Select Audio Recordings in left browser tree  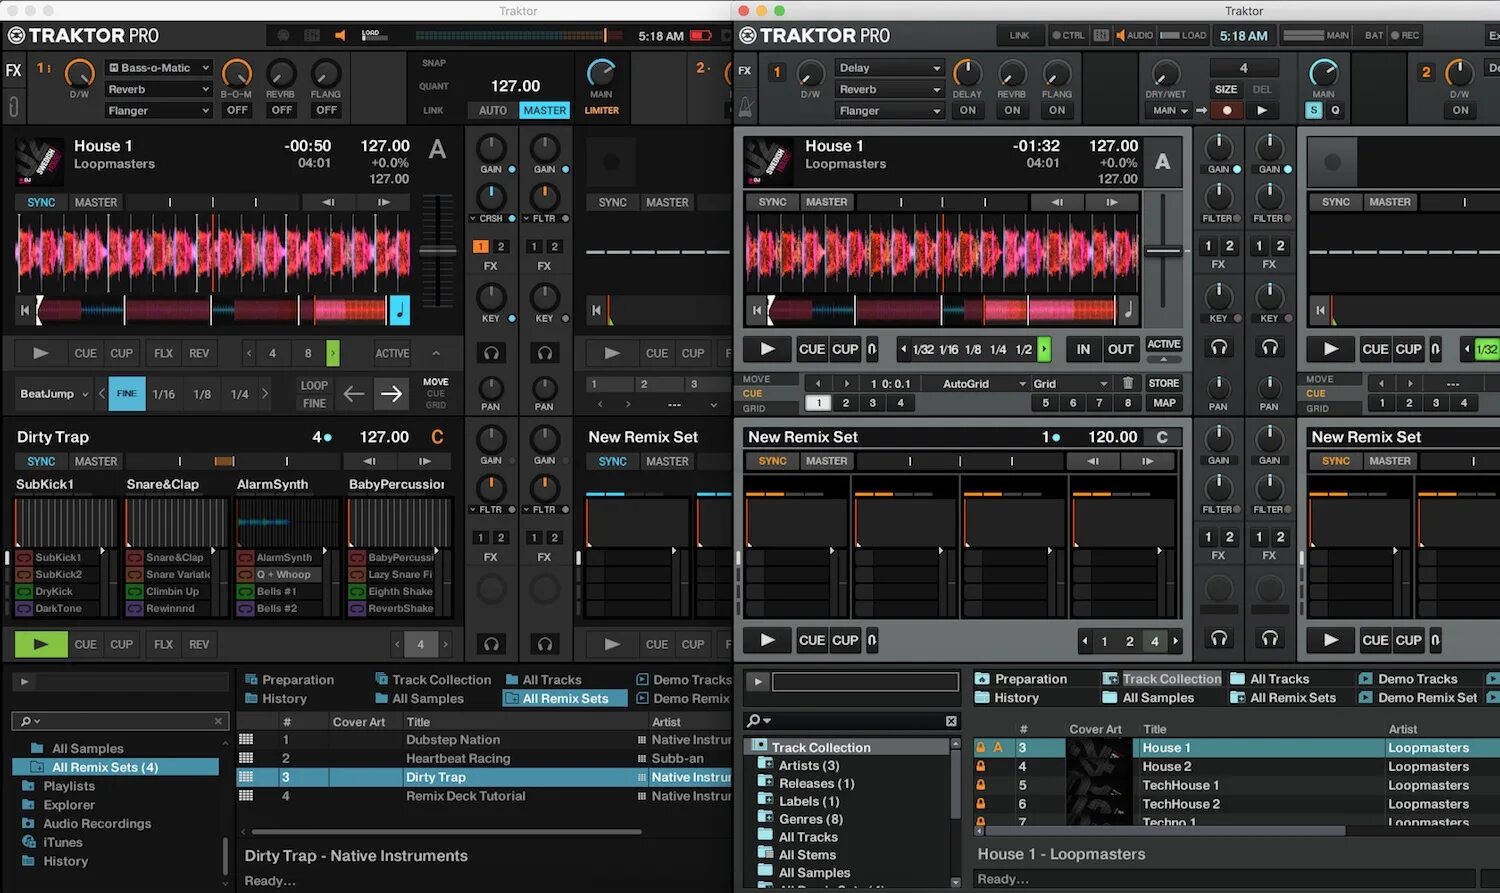pos(97,823)
